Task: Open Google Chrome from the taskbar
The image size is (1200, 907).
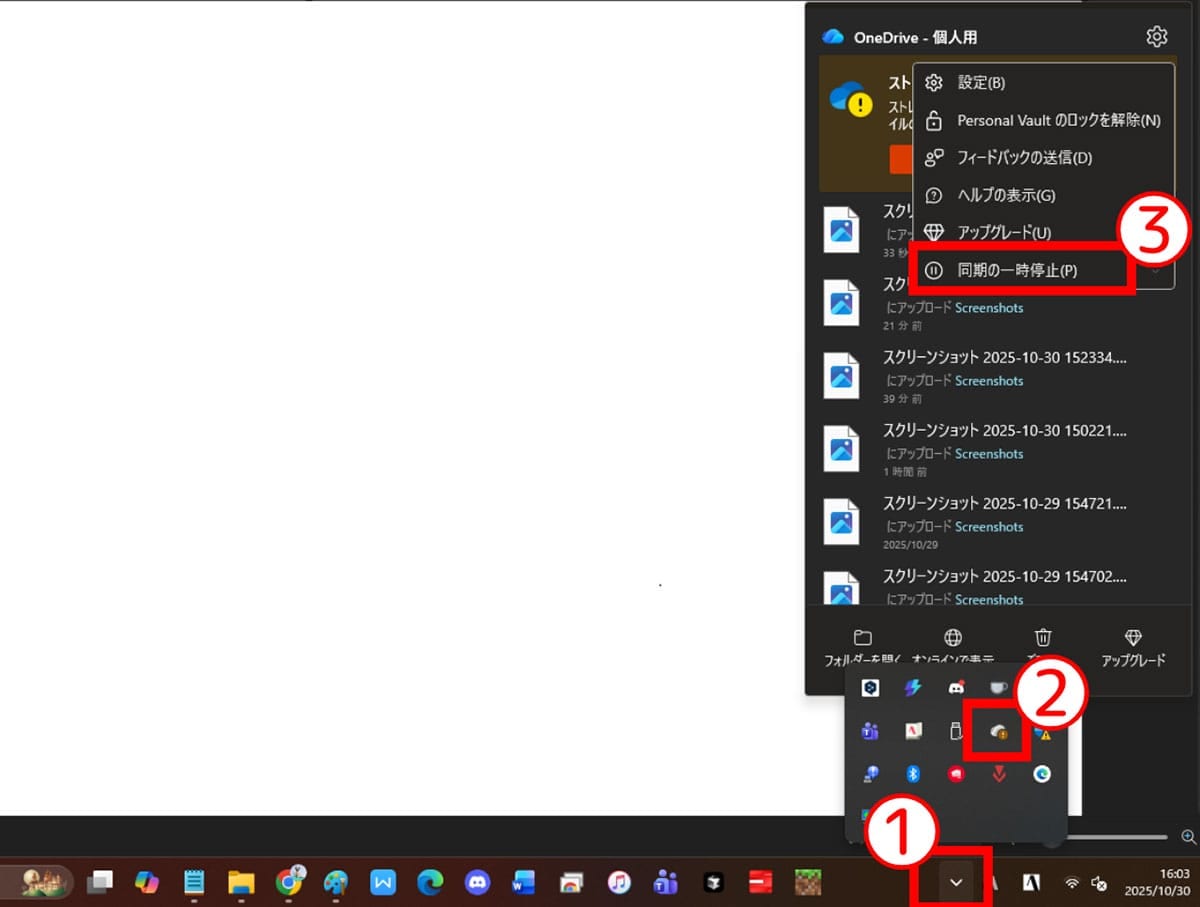Action: pyautogui.click(x=290, y=883)
